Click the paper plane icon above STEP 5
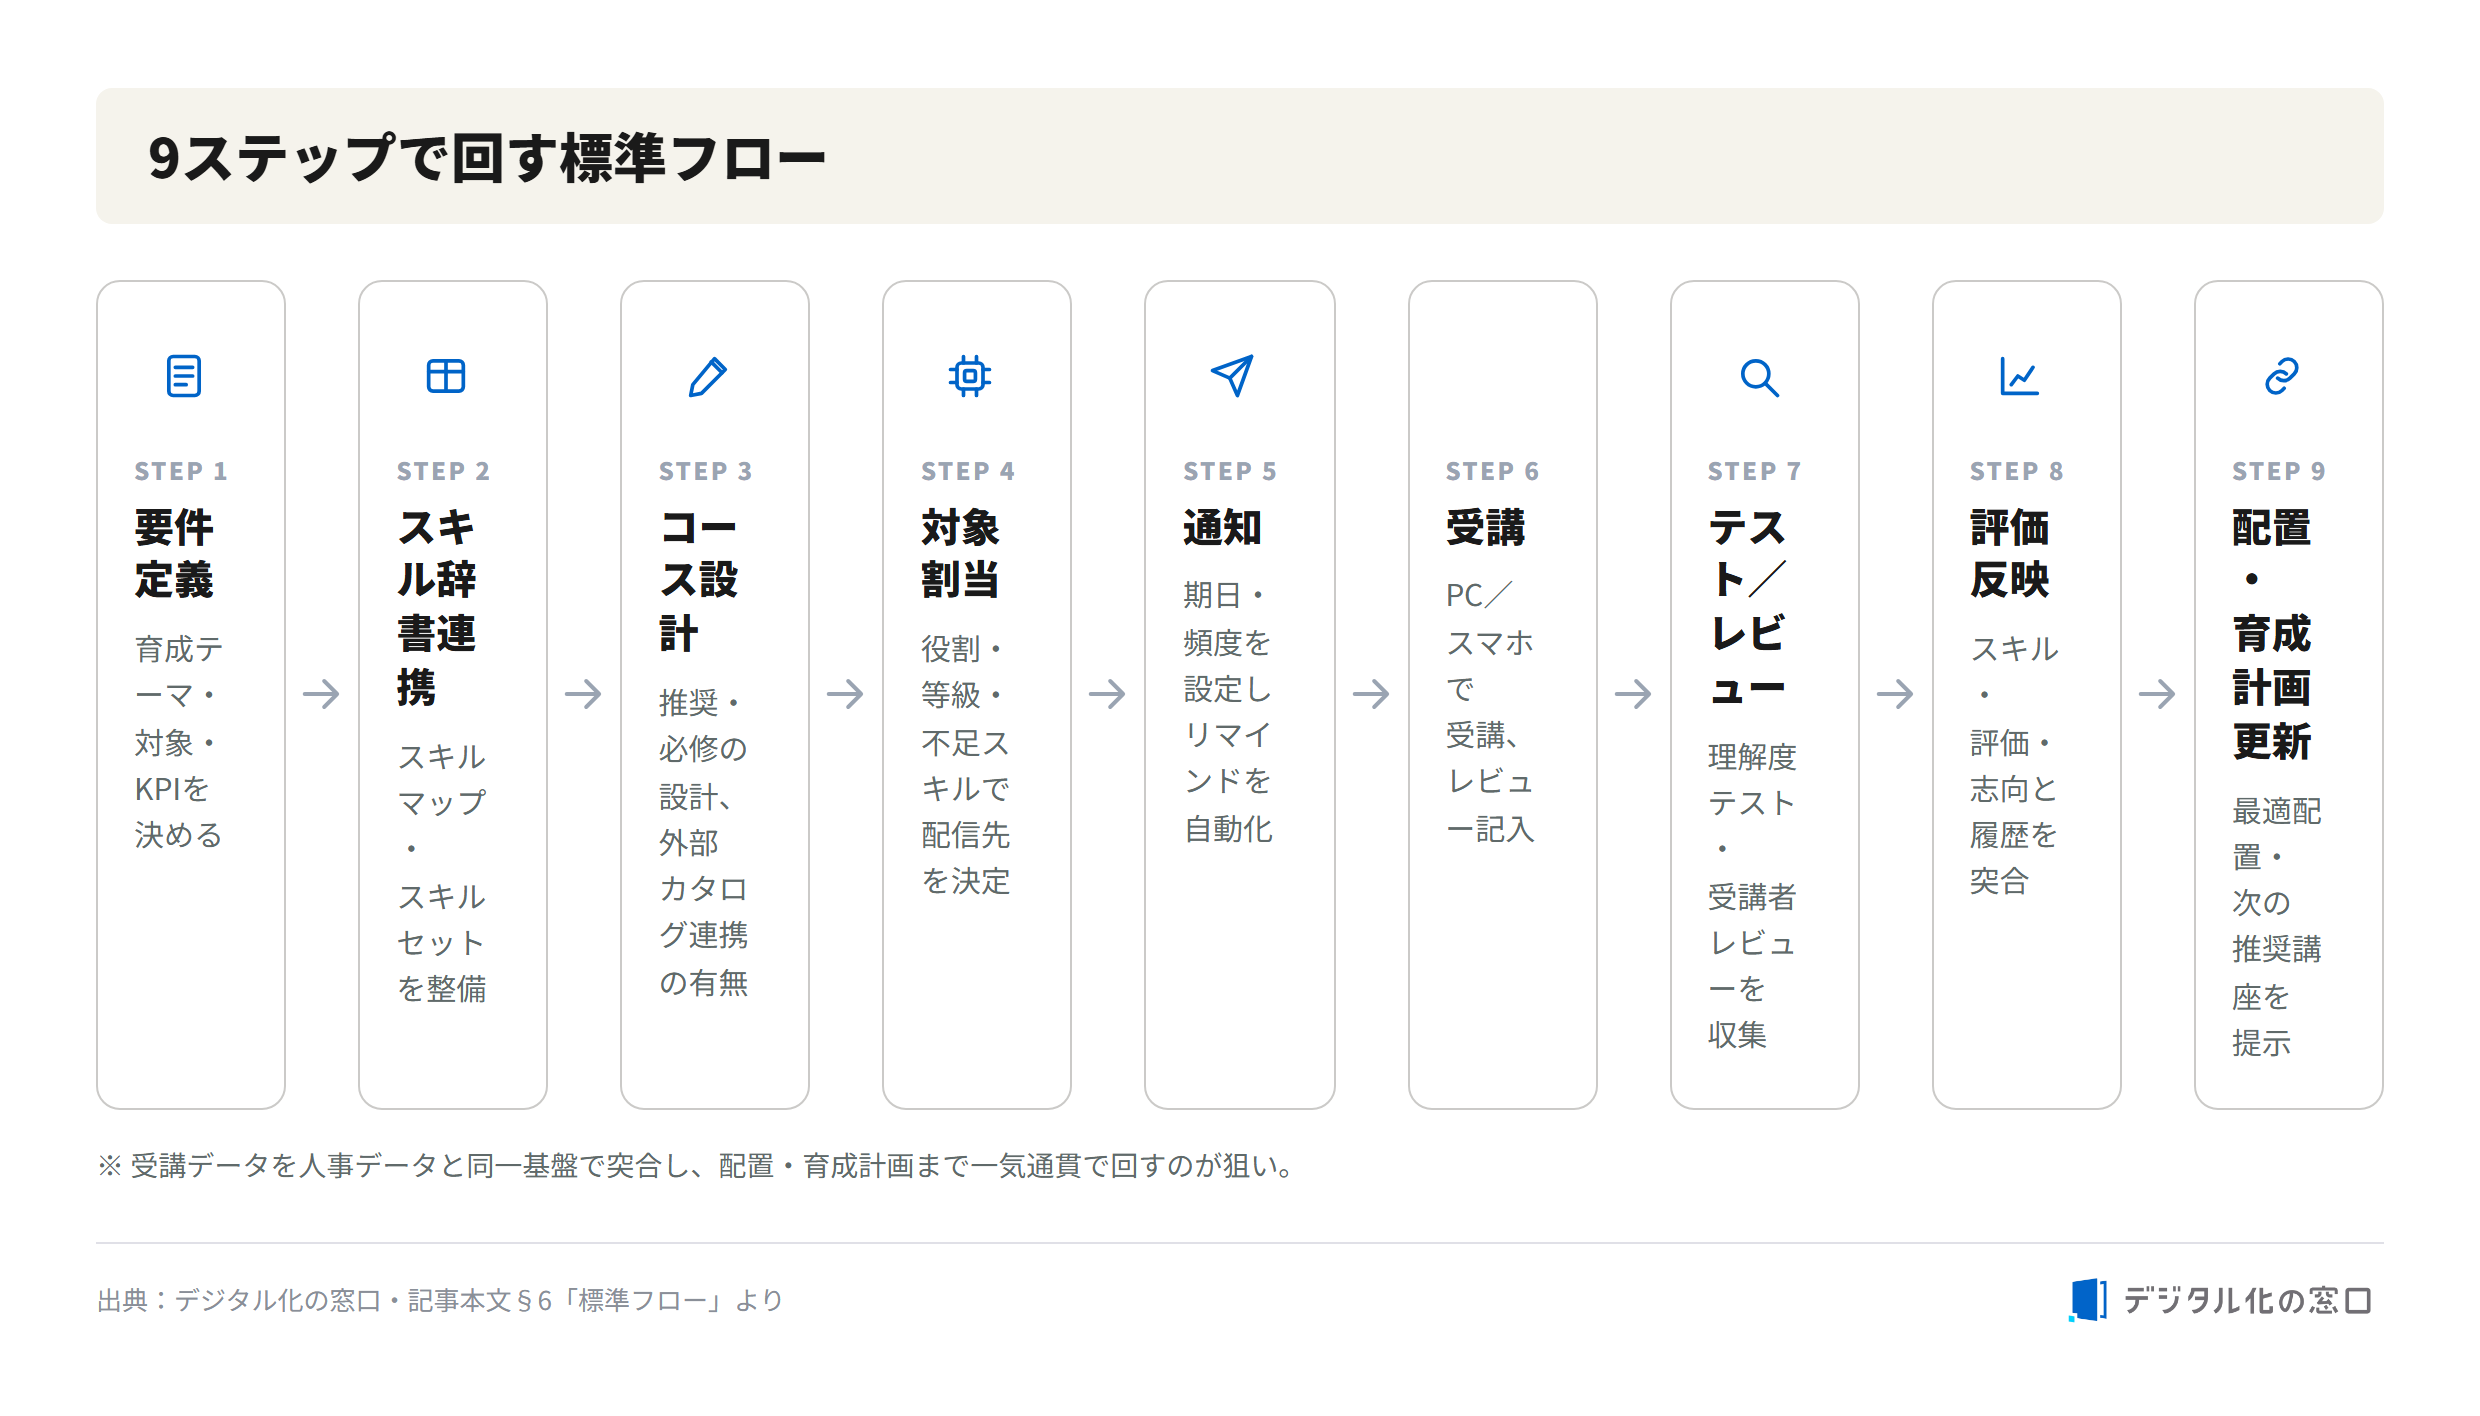Screen dimensions: 2480x1416 coord(1232,376)
